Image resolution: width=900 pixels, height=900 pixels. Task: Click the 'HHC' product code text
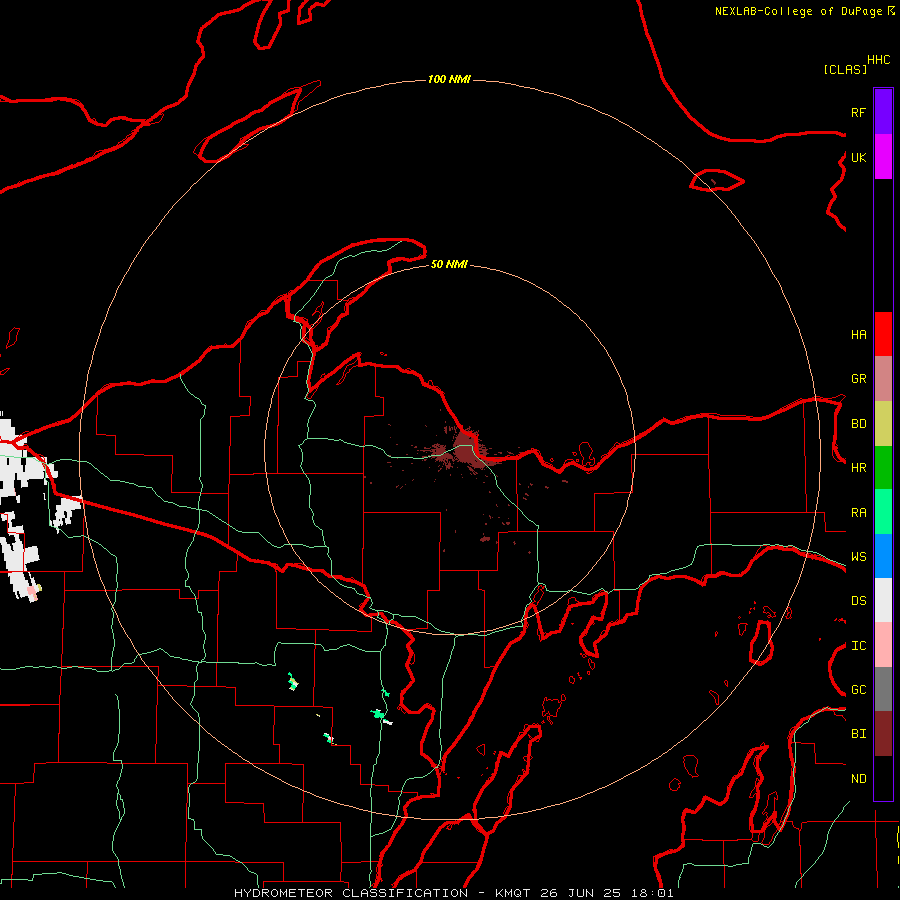pyautogui.click(x=878, y=60)
